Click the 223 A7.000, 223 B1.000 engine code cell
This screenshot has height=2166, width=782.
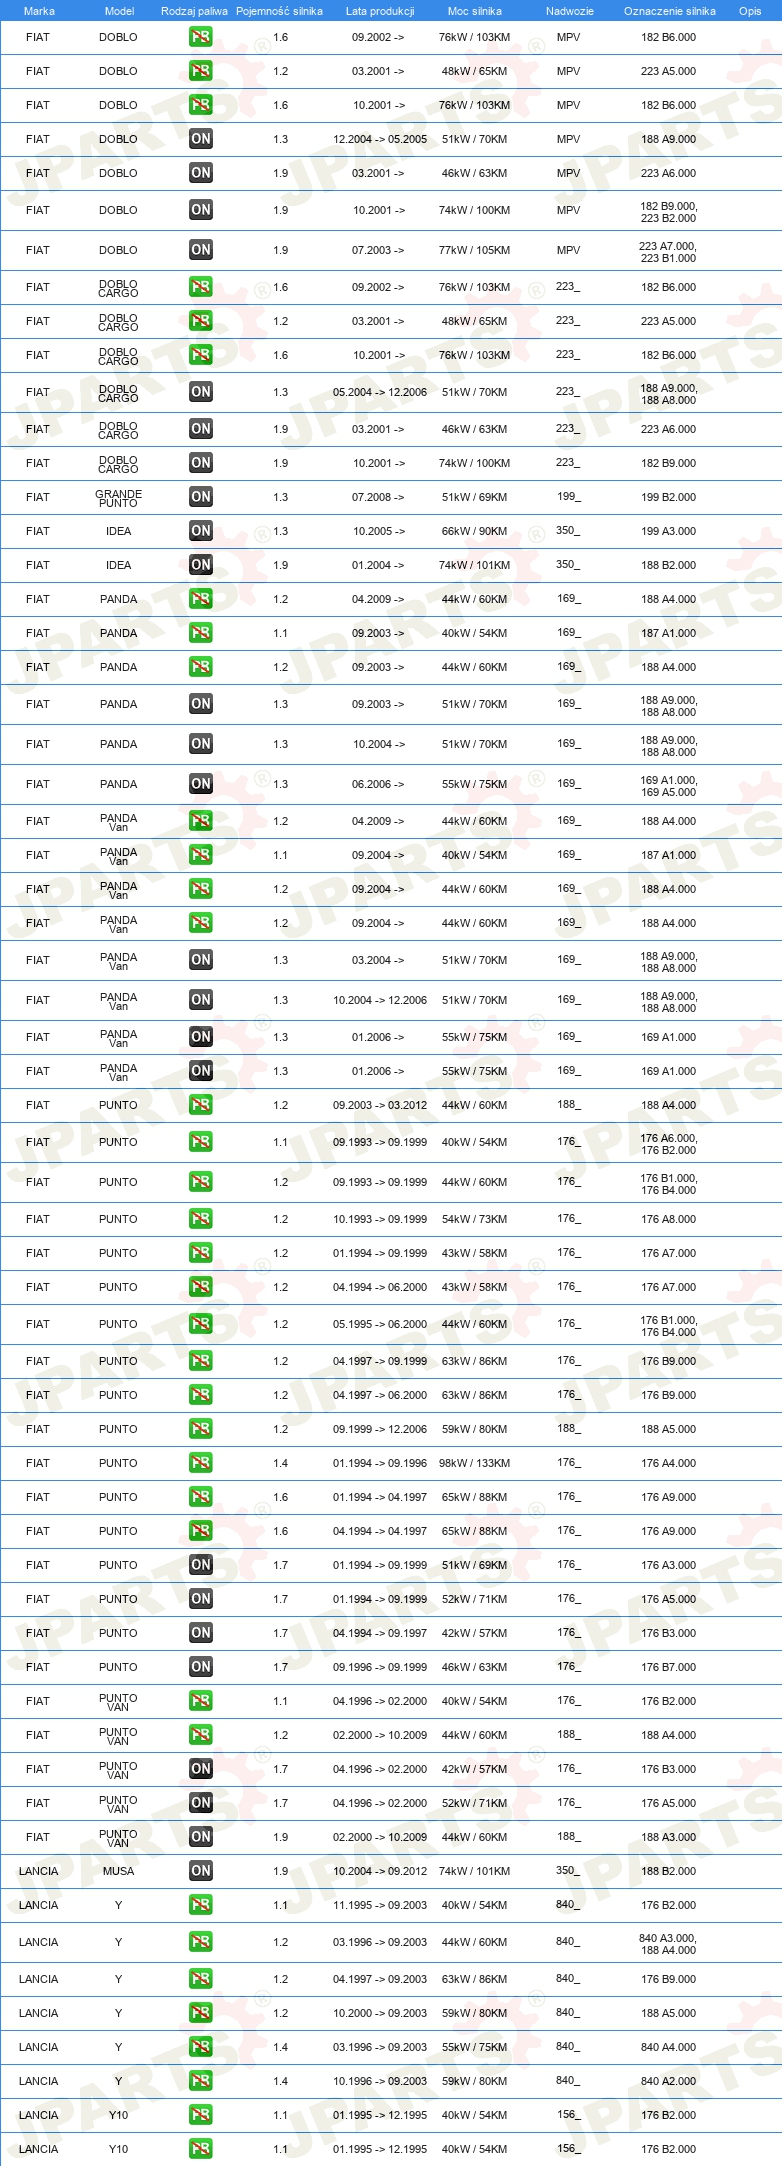coord(669,252)
